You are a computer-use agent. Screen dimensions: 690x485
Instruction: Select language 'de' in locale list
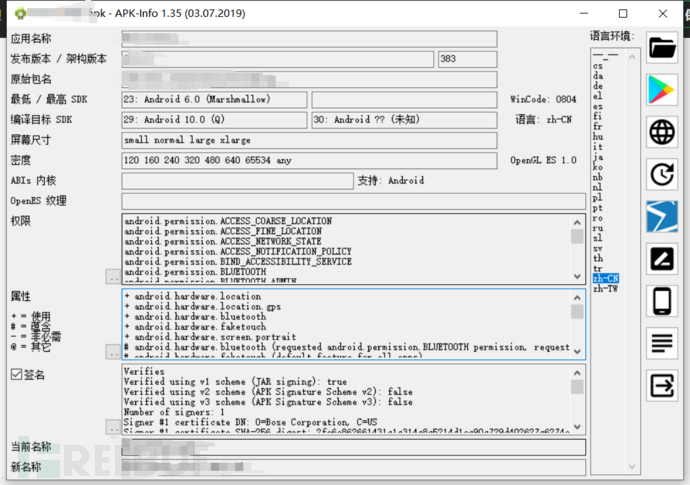(598, 86)
